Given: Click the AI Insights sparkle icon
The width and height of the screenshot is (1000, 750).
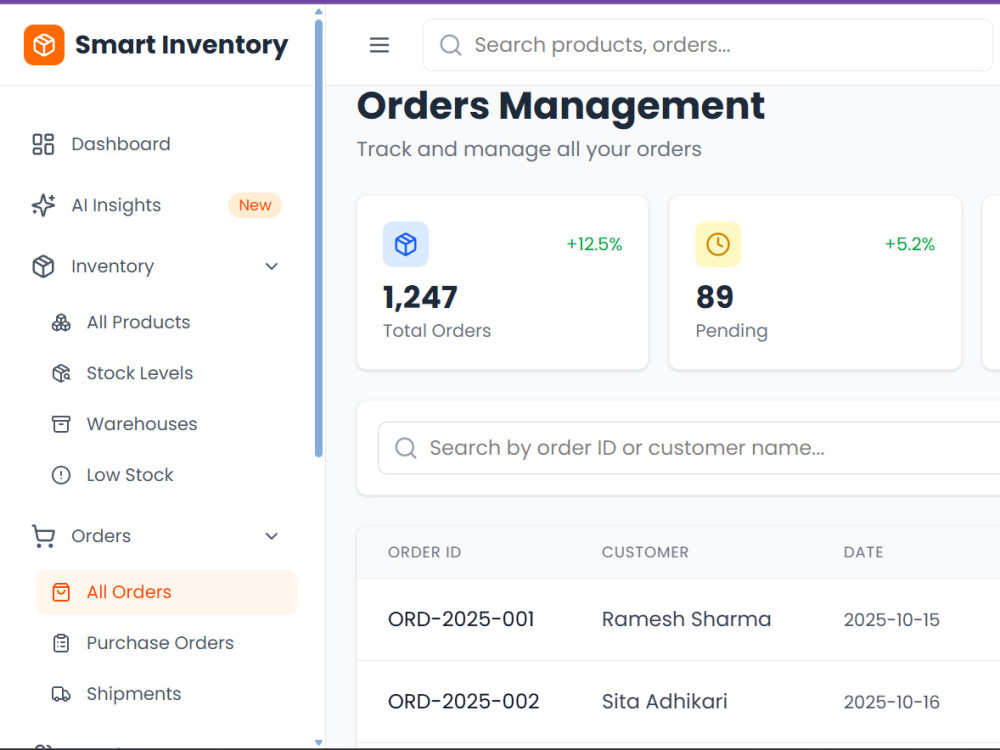Looking at the screenshot, I should 43,205.
